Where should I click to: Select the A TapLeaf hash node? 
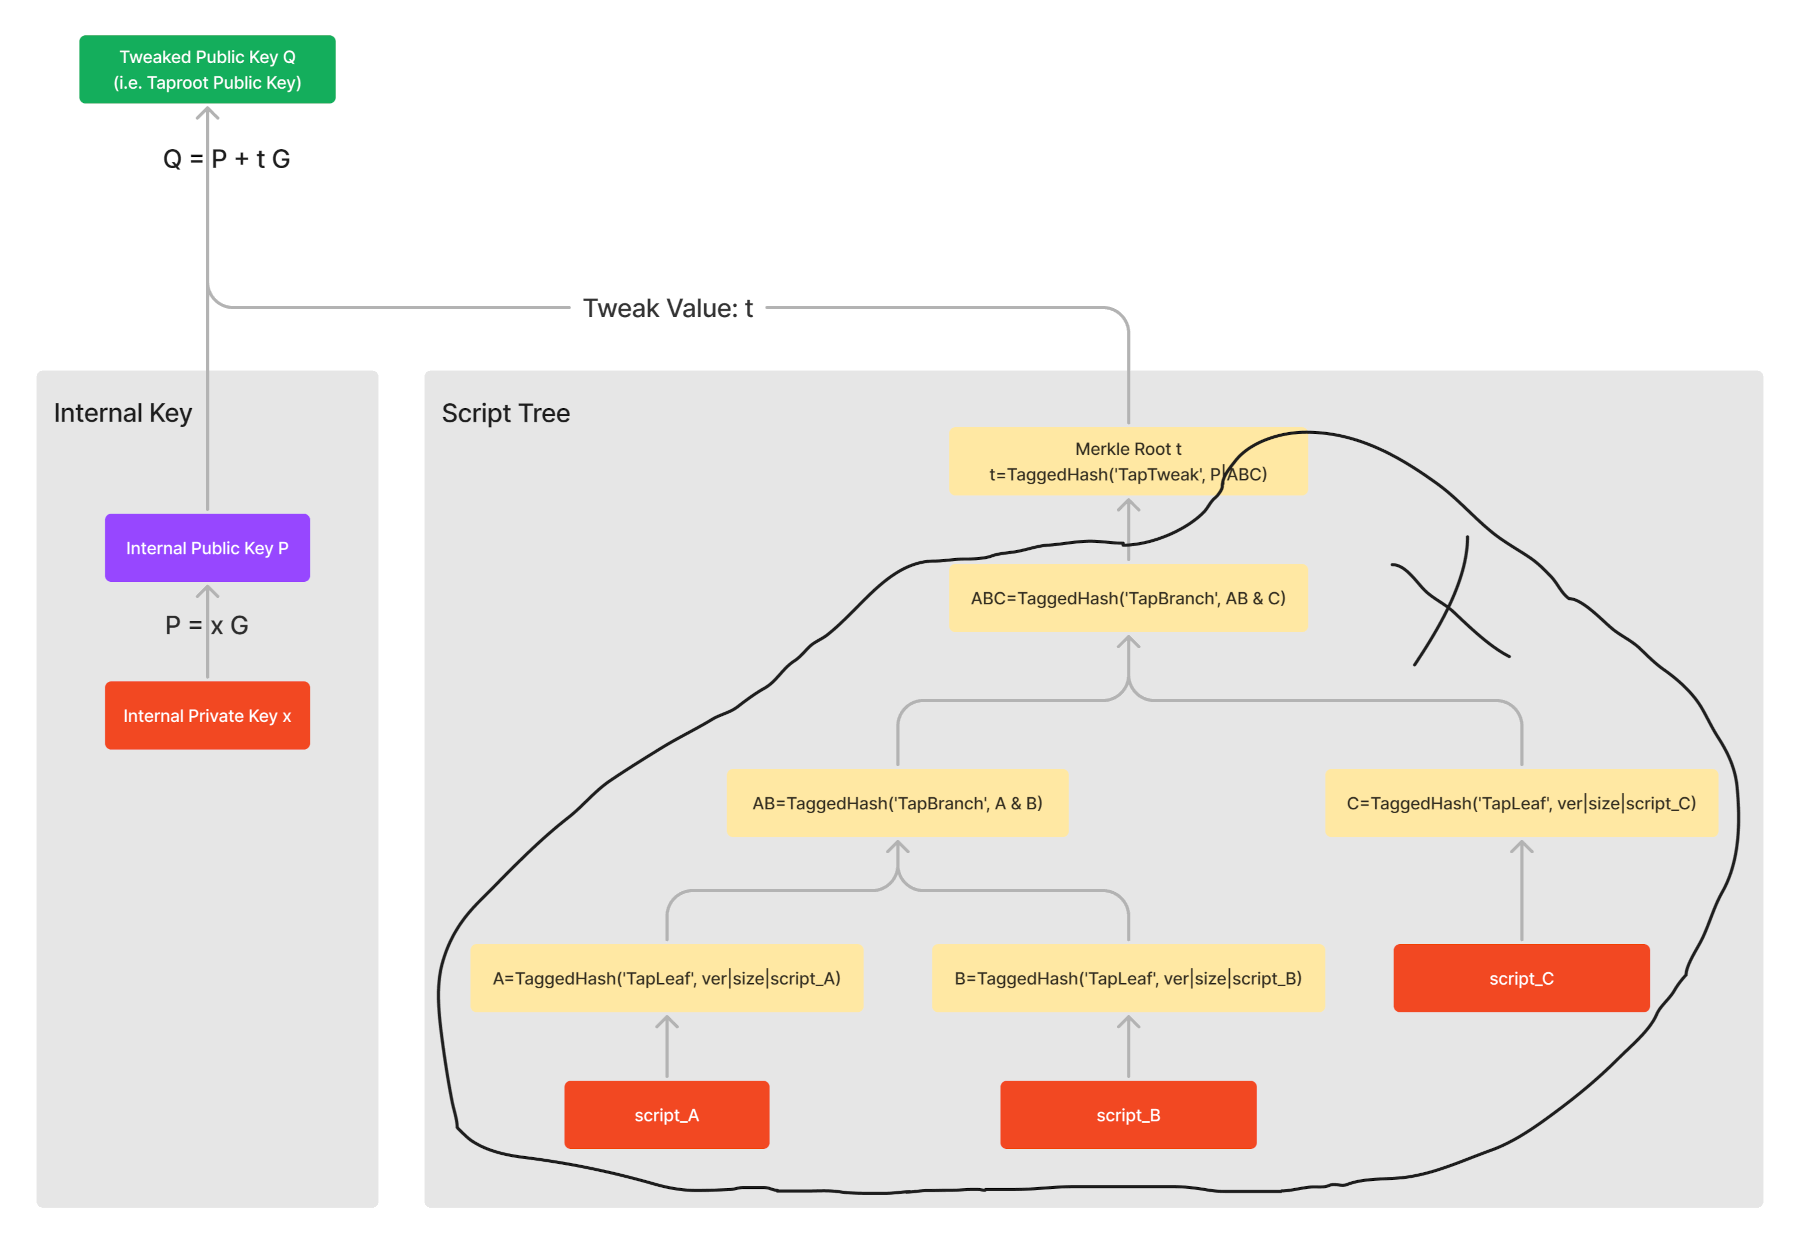coord(666,978)
